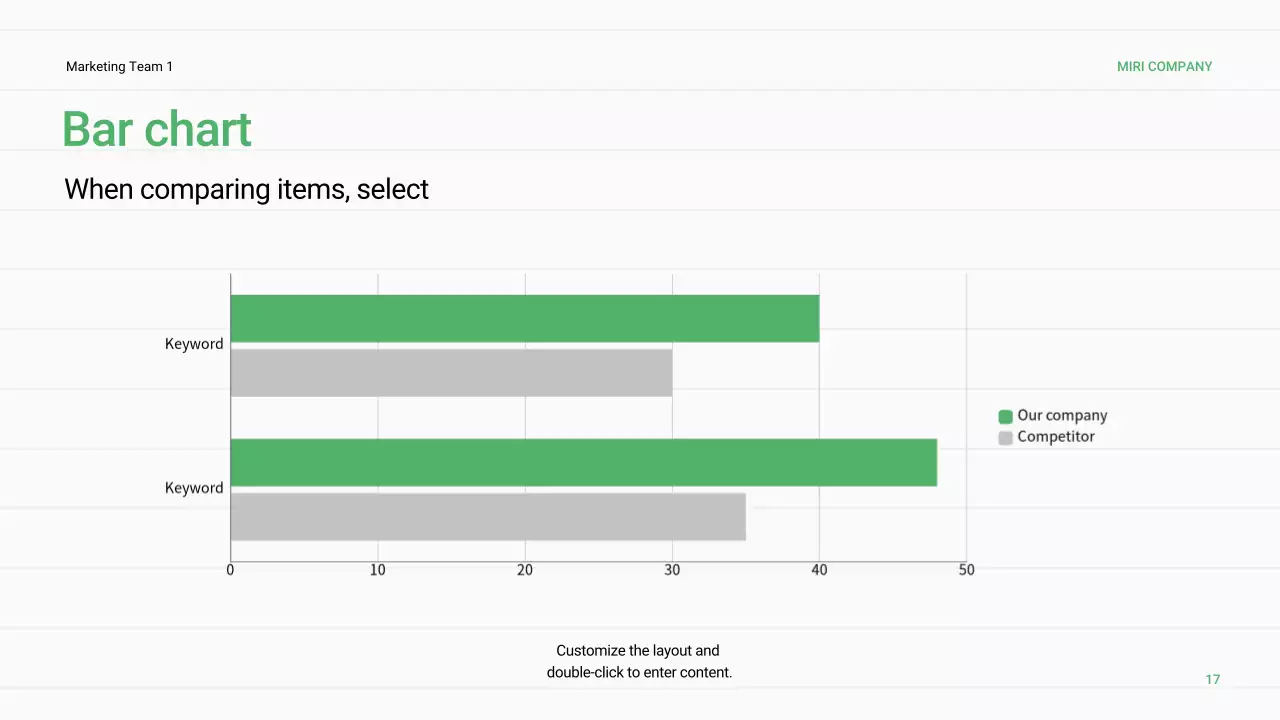Click the 50 value on x-axis
This screenshot has height=720, width=1280.
966,570
